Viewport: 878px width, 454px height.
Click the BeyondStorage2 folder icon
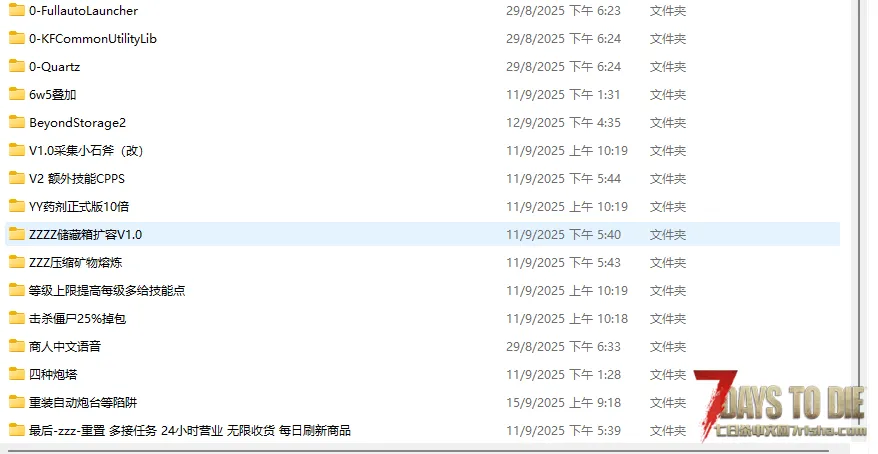pyautogui.click(x=17, y=122)
